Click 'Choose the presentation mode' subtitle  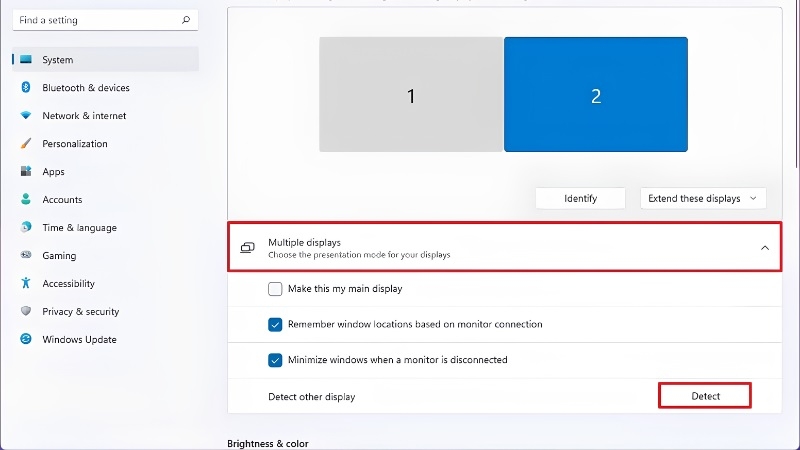click(x=359, y=255)
